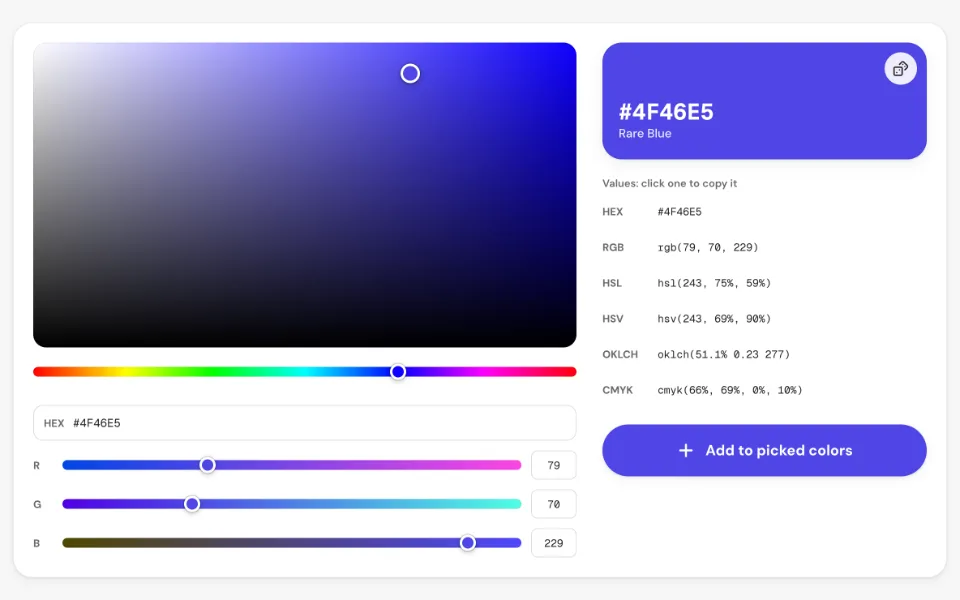Click the CMYK label in values list
The image size is (960, 600).
(617, 390)
